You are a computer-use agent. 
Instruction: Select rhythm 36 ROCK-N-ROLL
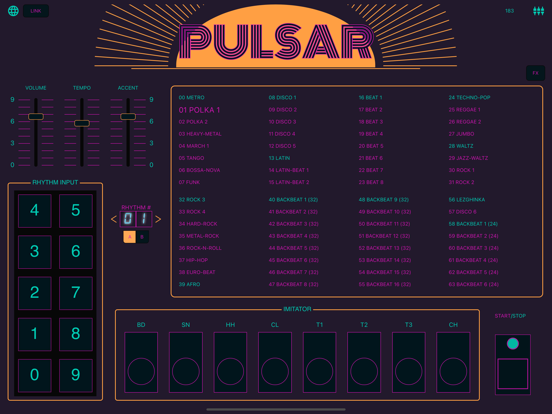point(200,248)
